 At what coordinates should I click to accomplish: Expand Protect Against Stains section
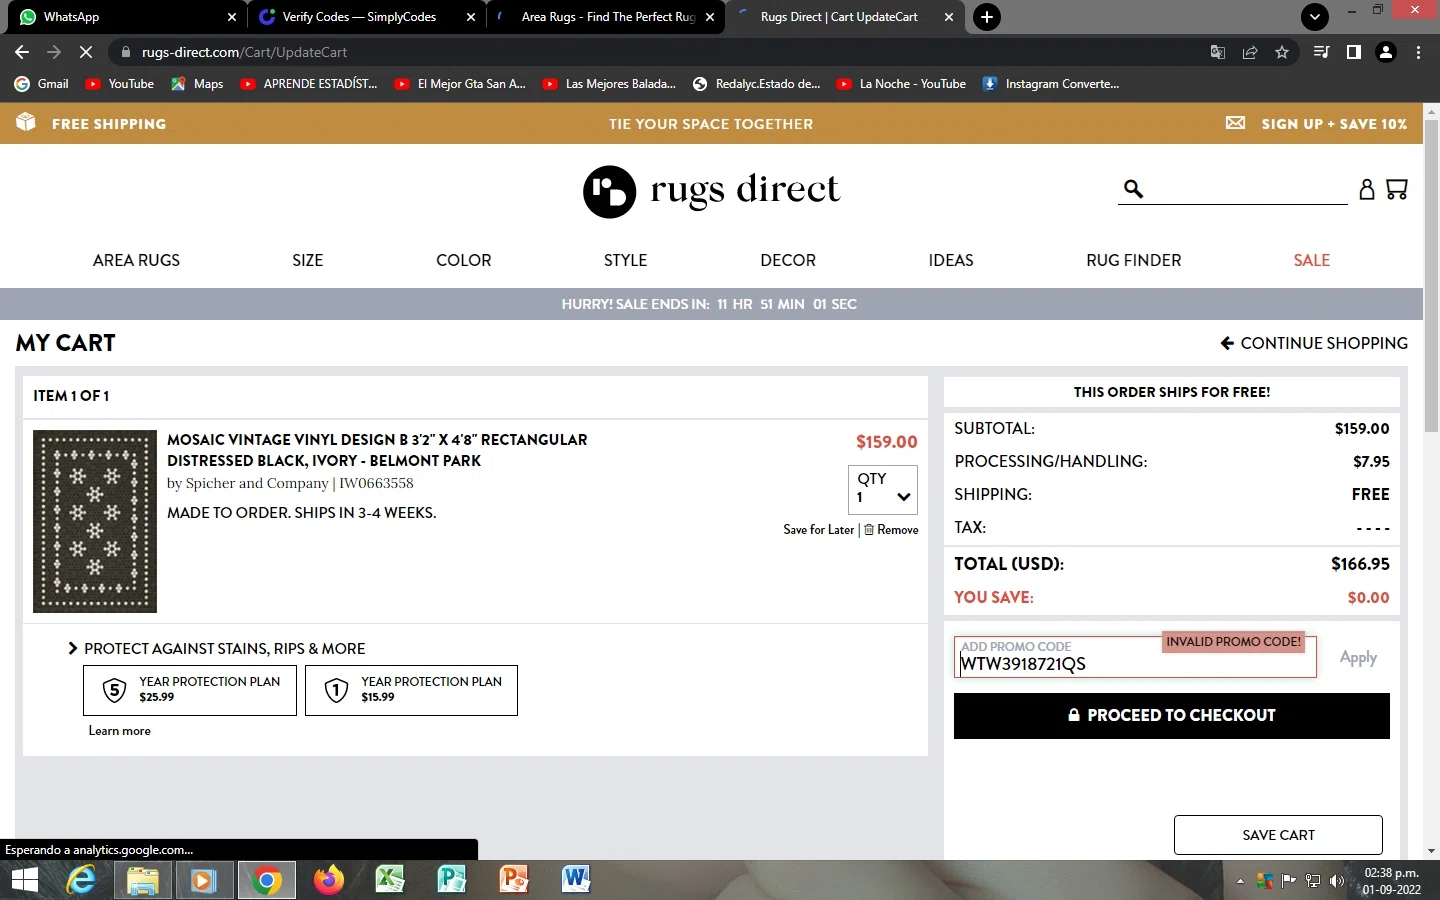(216, 648)
